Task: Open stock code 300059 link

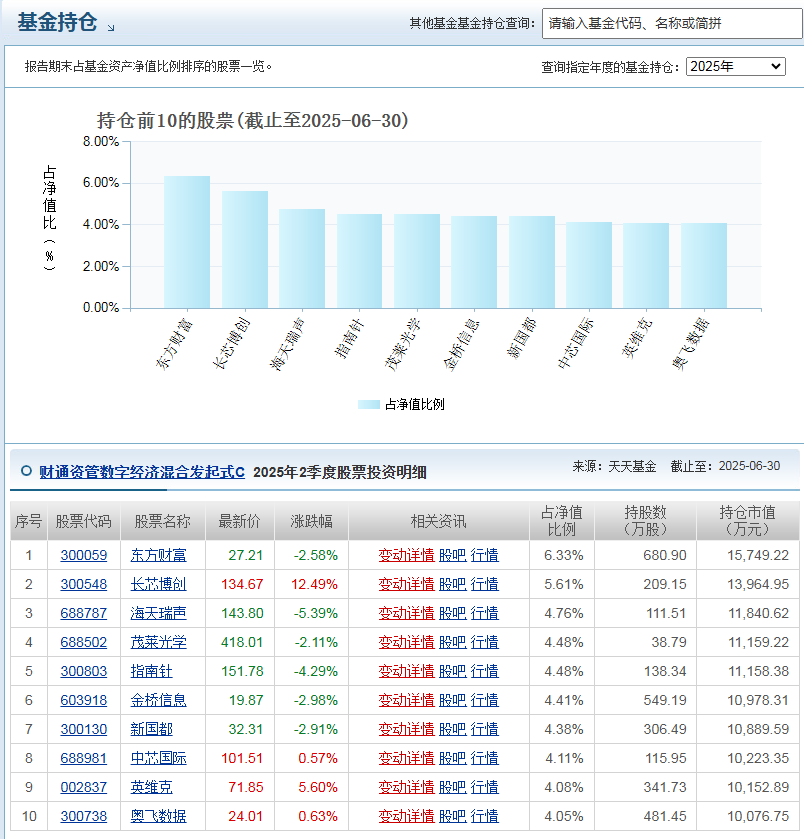Action: [83, 555]
